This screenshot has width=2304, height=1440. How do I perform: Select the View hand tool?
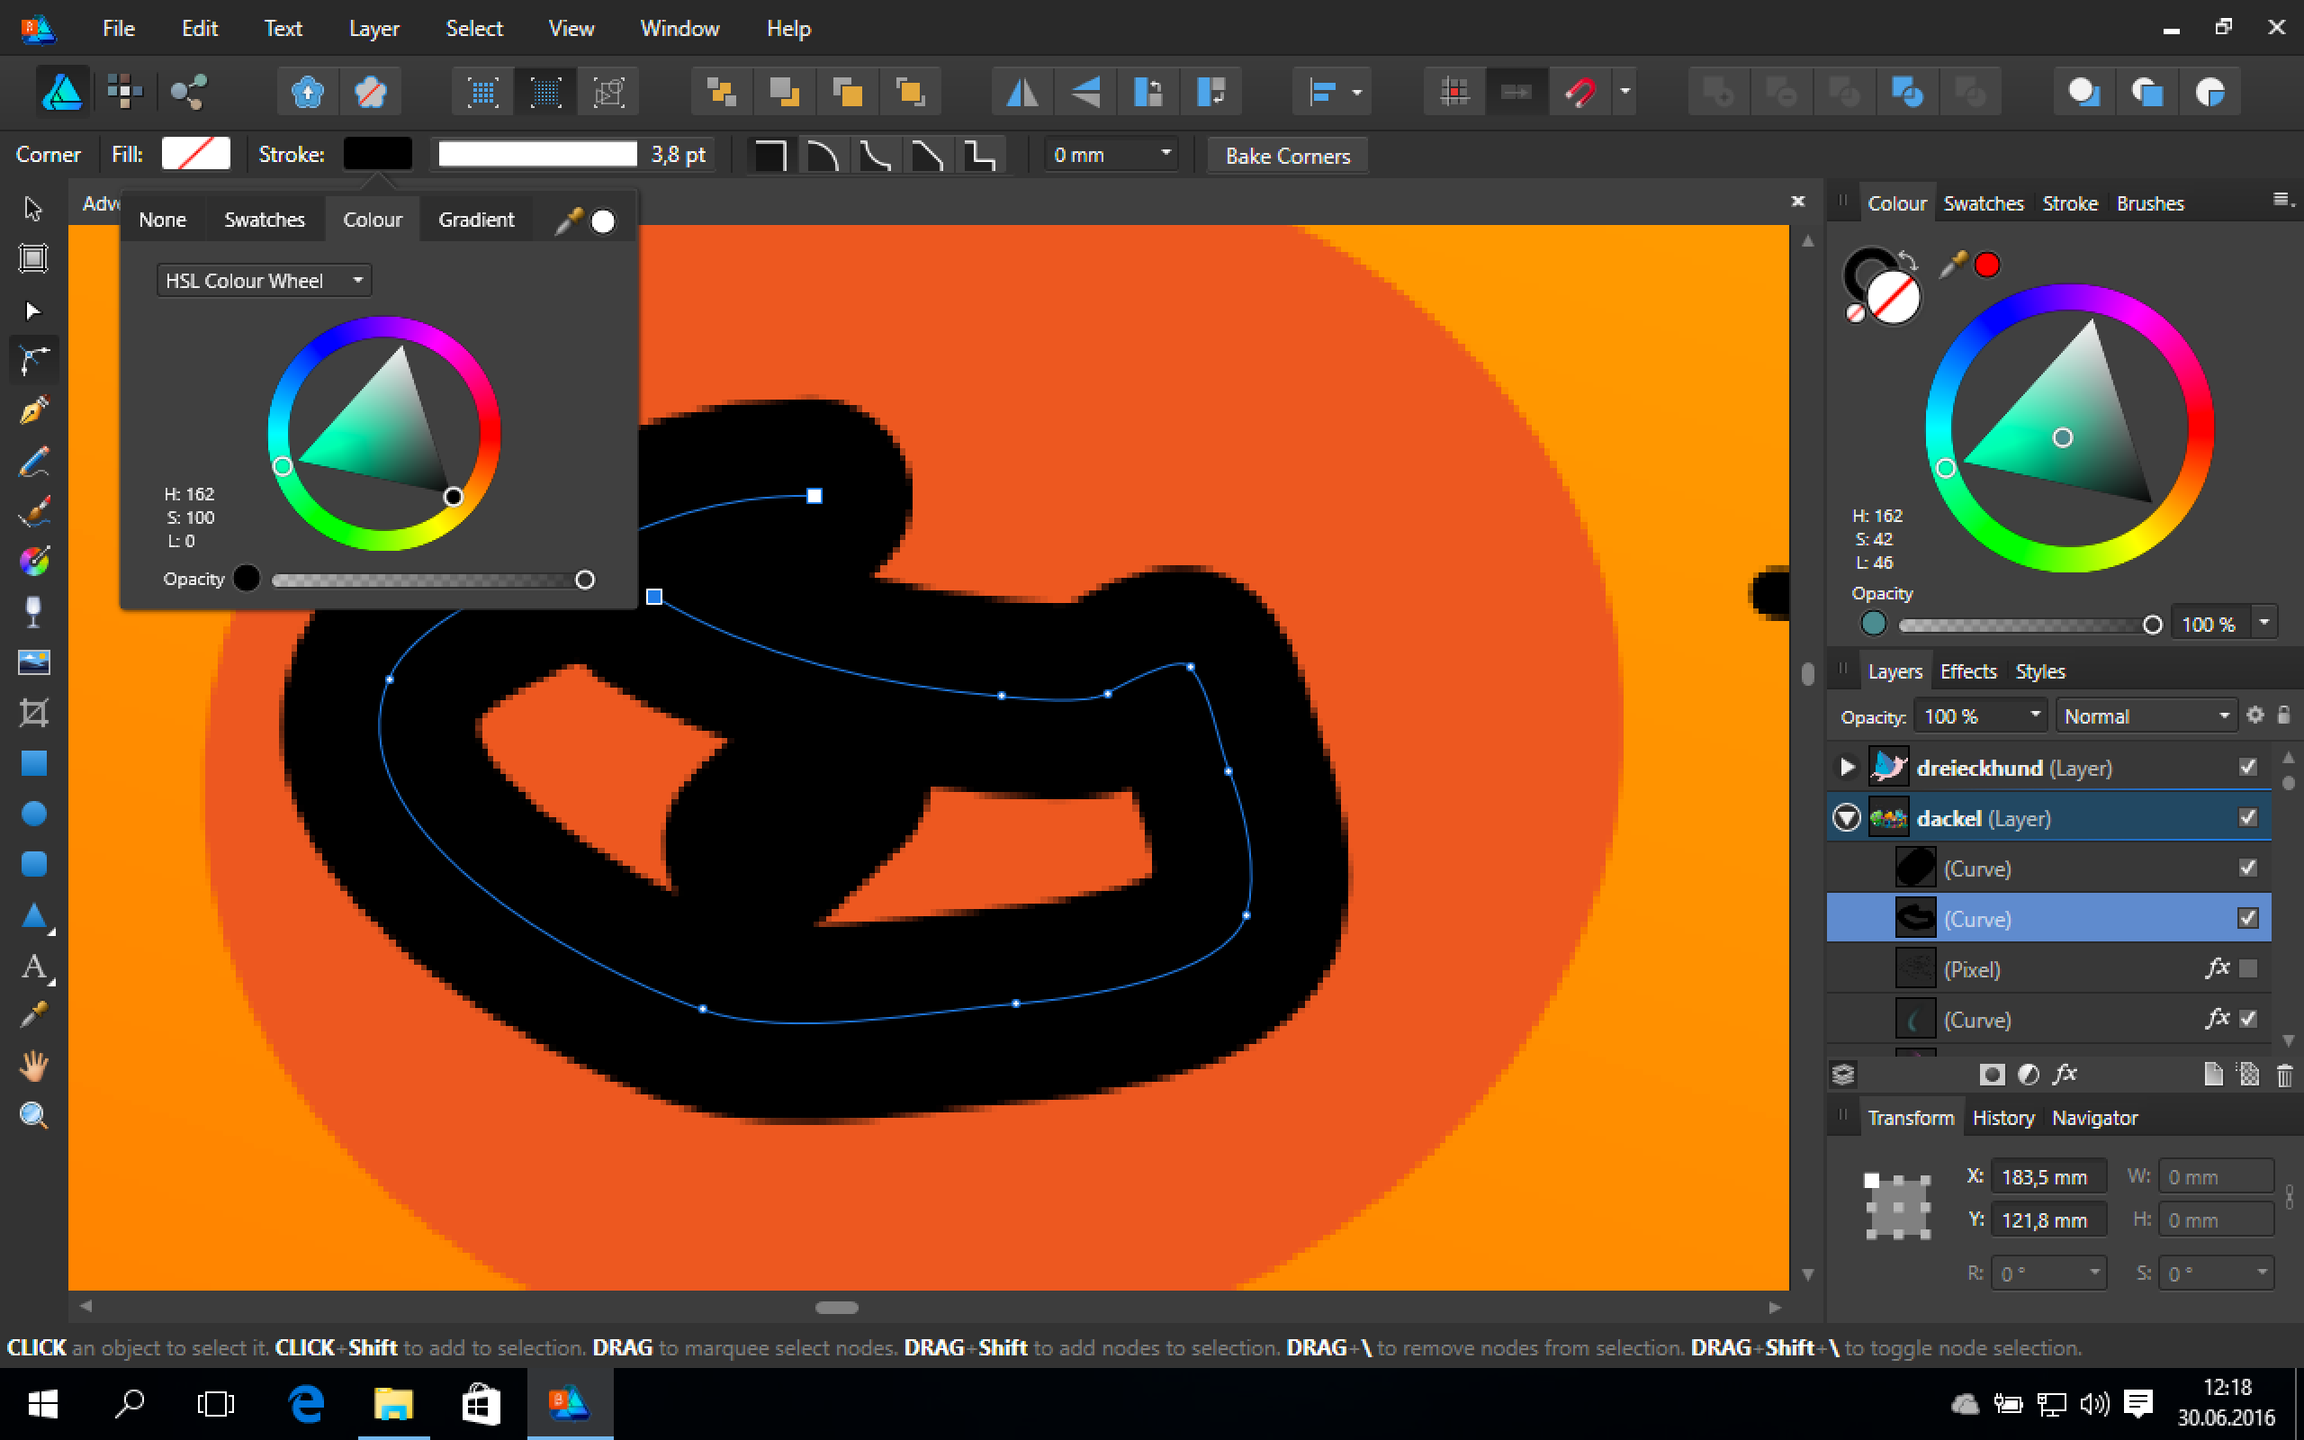tap(33, 1066)
